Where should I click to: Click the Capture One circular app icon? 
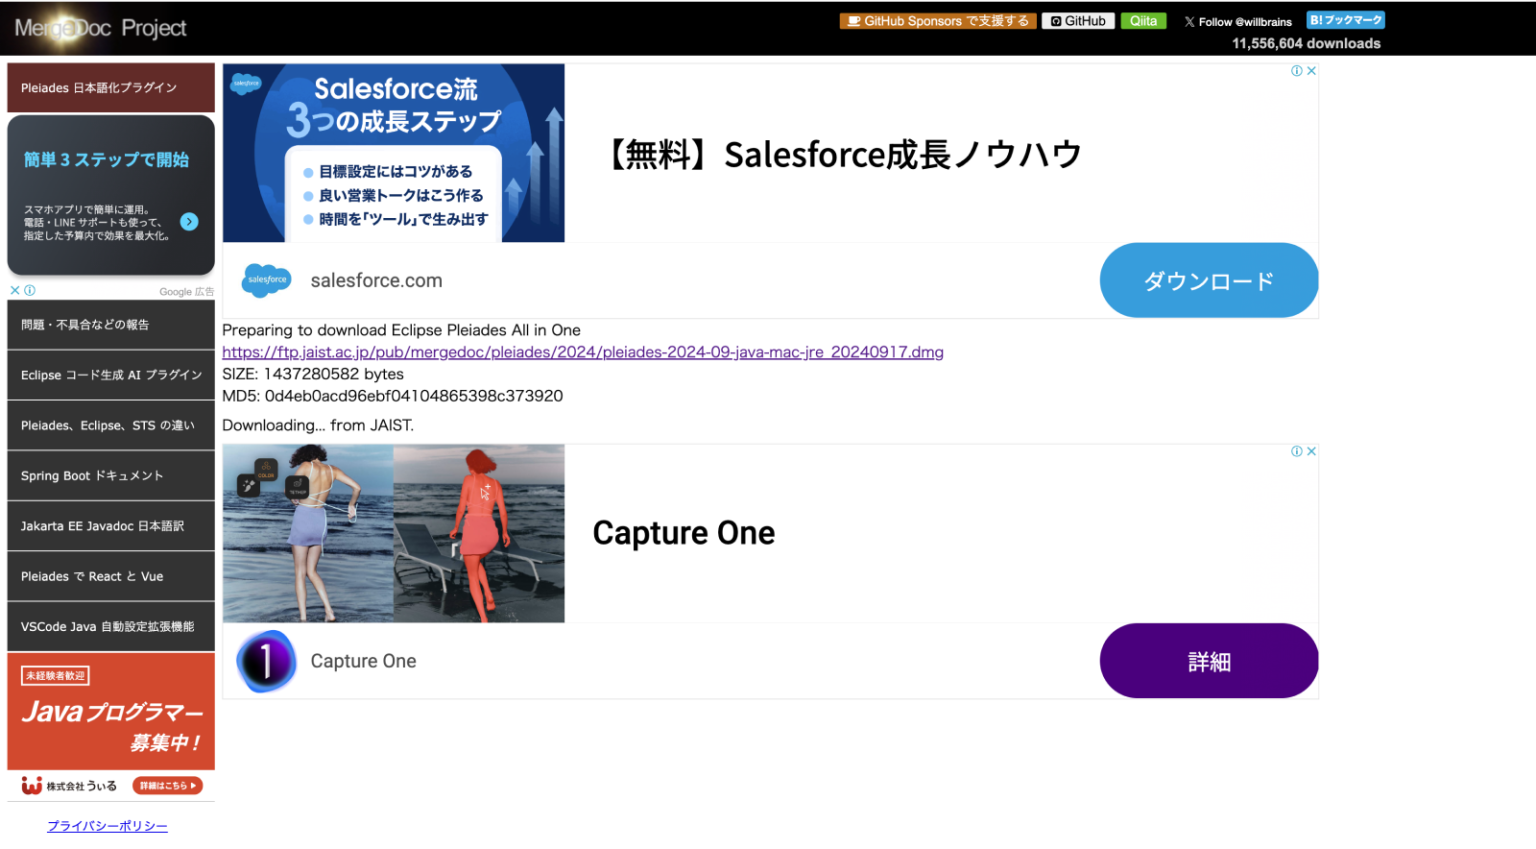(266, 660)
